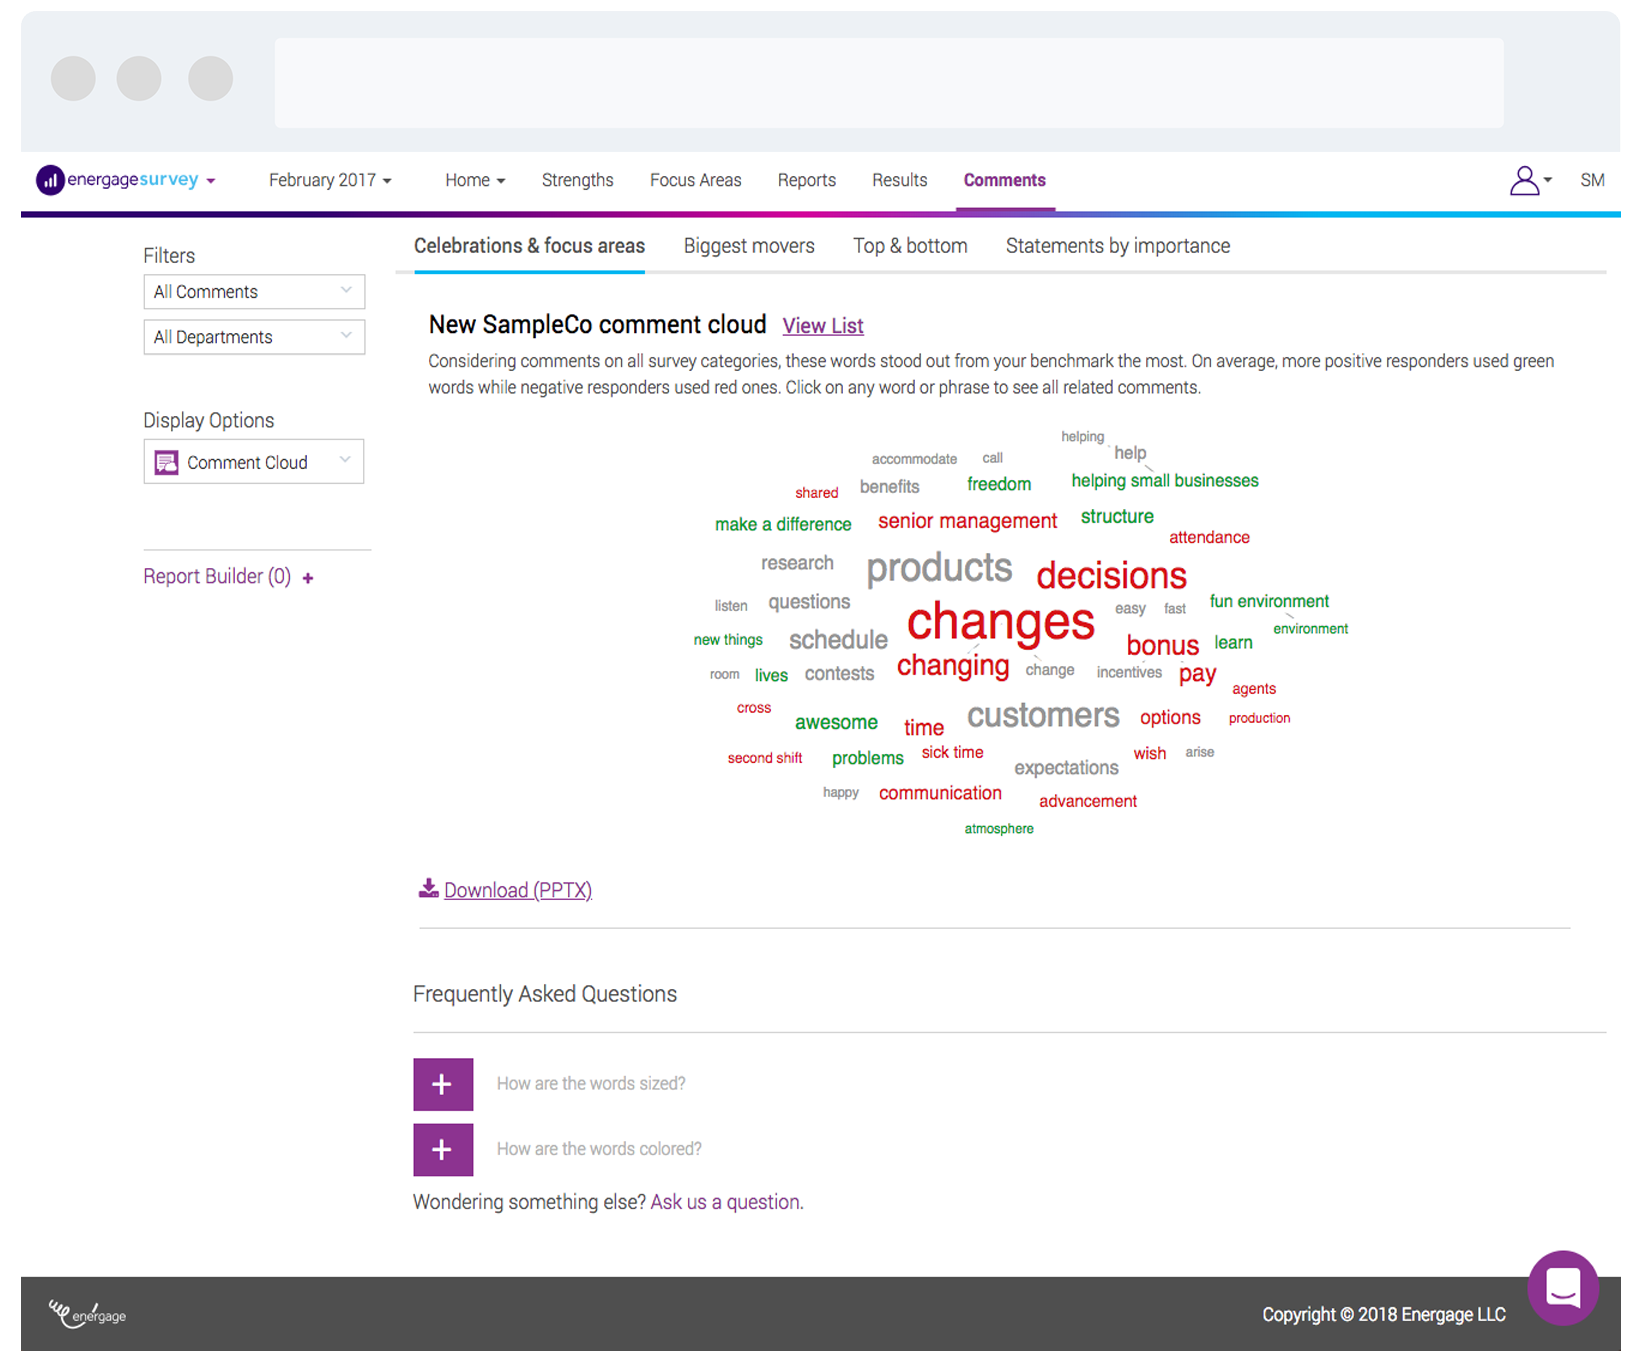This screenshot has width=1645, height=1369.
Task: Open the All Comments filter dropdown
Action: (x=253, y=291)
